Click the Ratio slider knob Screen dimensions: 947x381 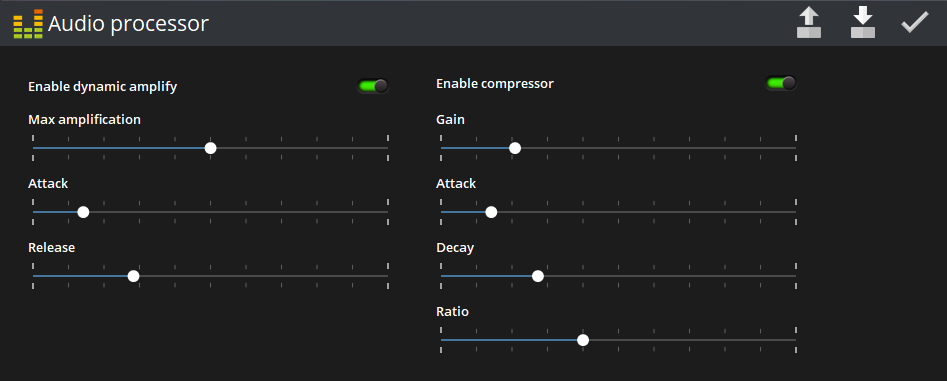pos(583,340)
